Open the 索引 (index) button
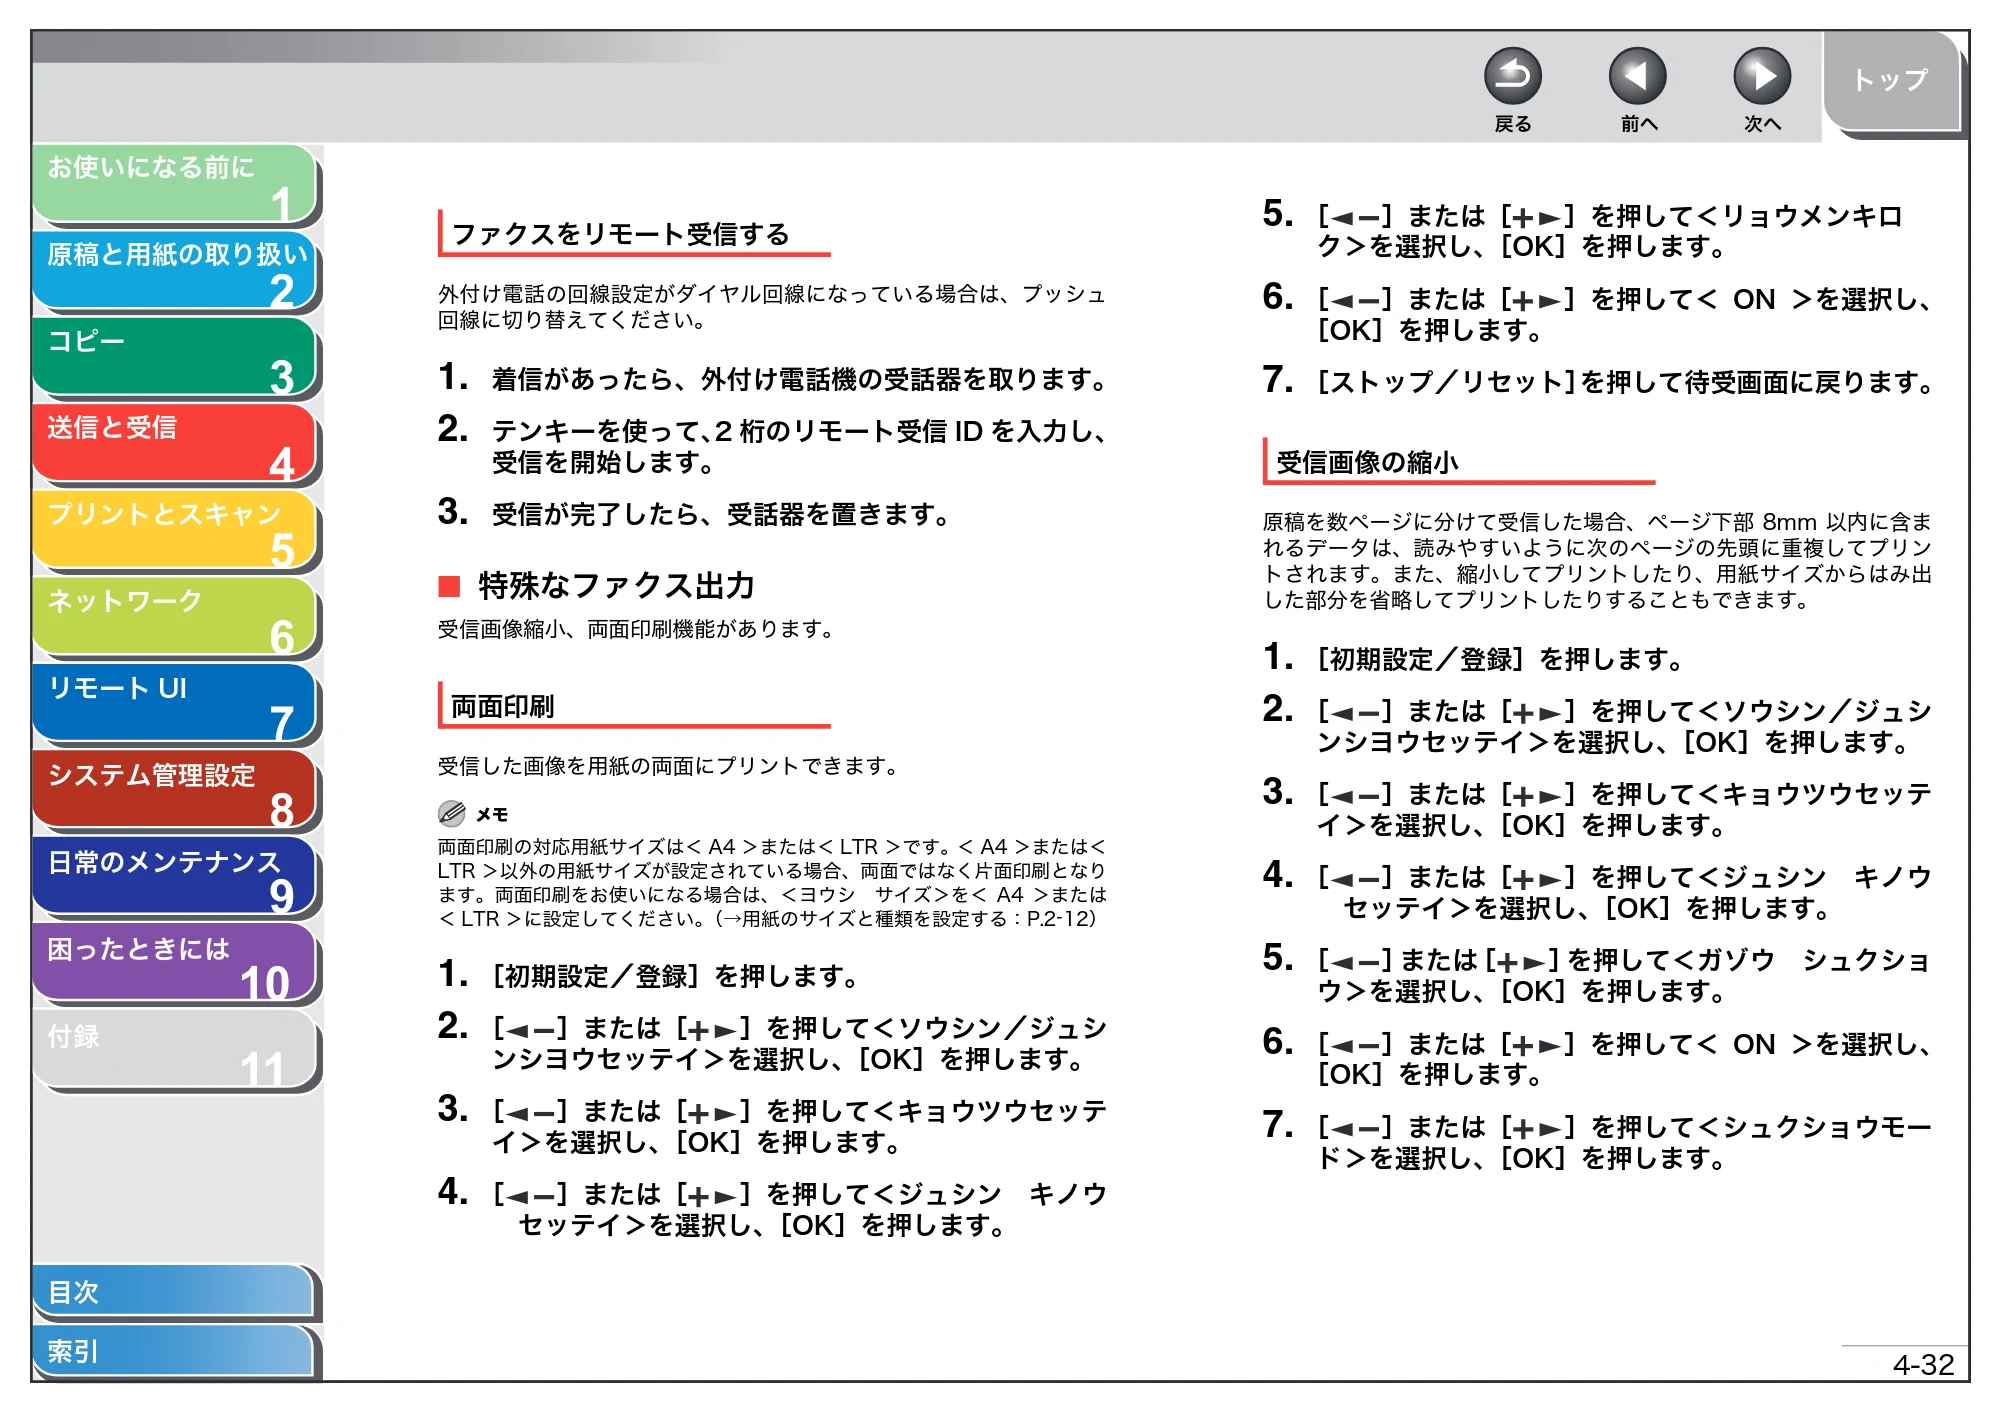This screenshot has height=1414, width=2000. 174,1352
